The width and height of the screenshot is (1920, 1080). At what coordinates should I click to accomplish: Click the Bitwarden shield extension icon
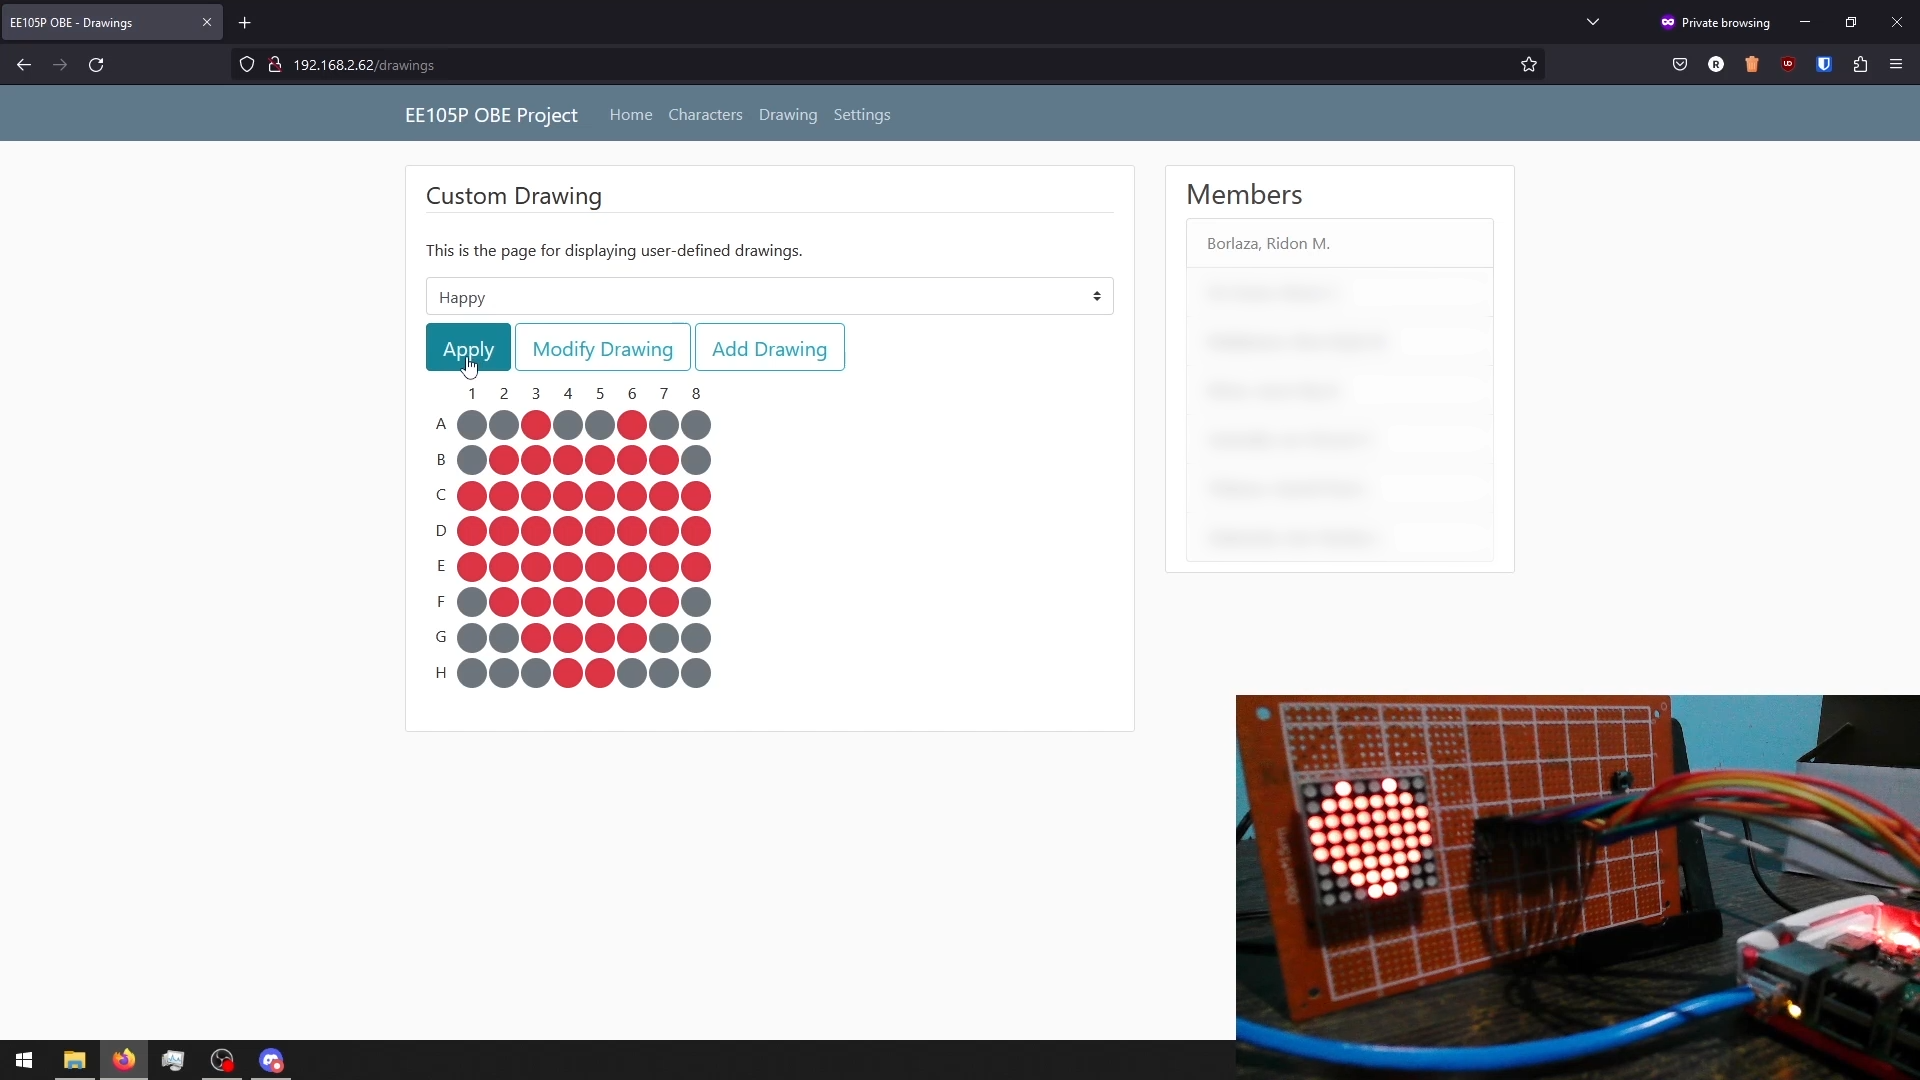pos(1824,65)
